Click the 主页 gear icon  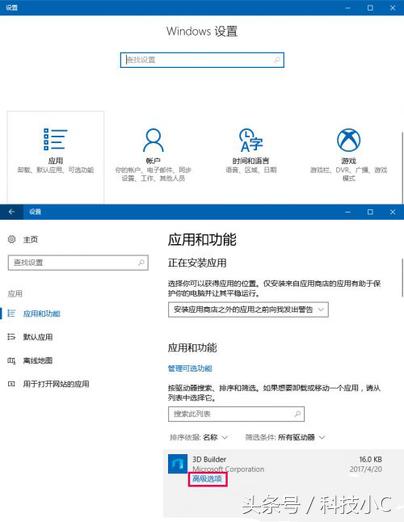(x=12, y=239)
